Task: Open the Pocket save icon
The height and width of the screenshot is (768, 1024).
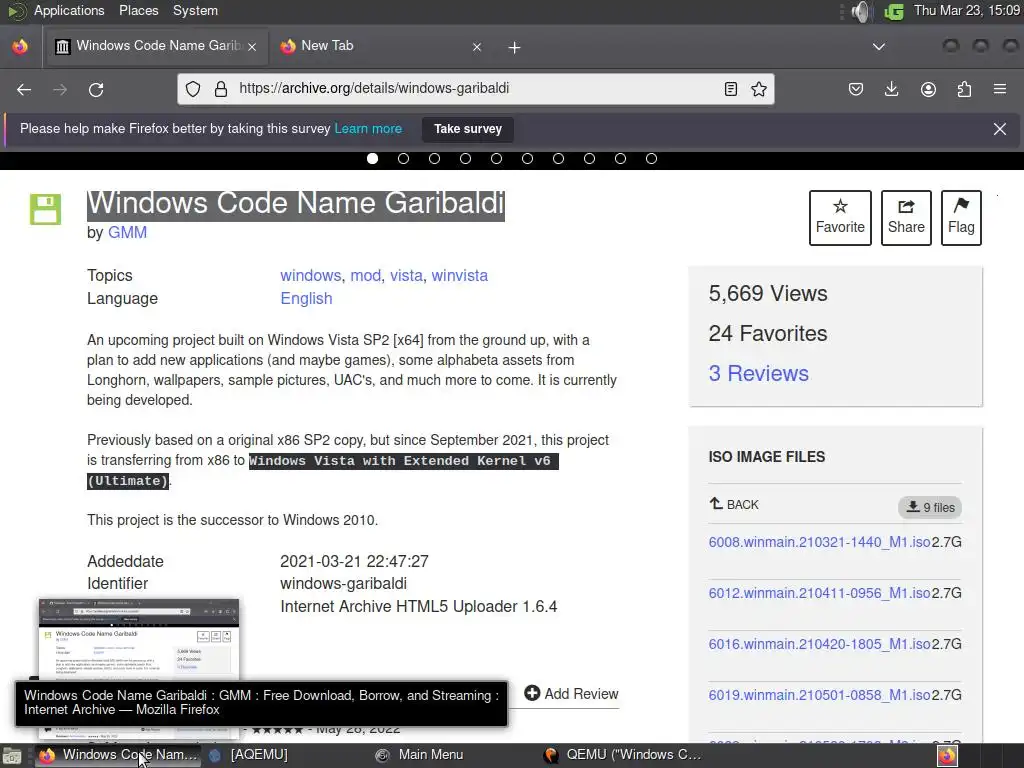Action: 856,89
